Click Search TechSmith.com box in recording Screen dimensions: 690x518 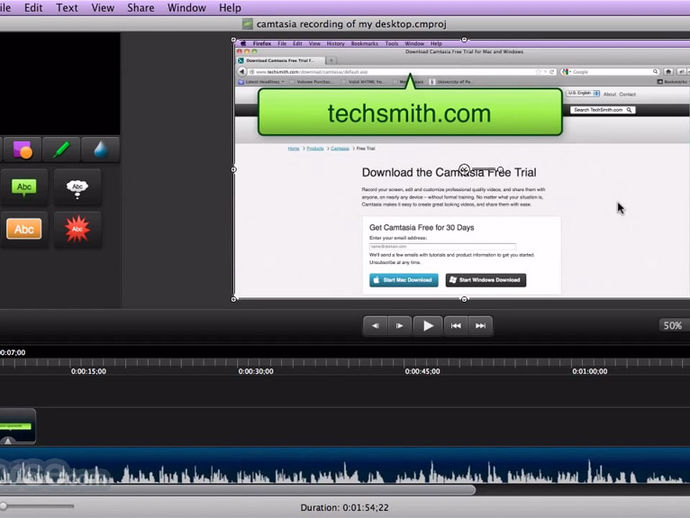coord(603,110)
